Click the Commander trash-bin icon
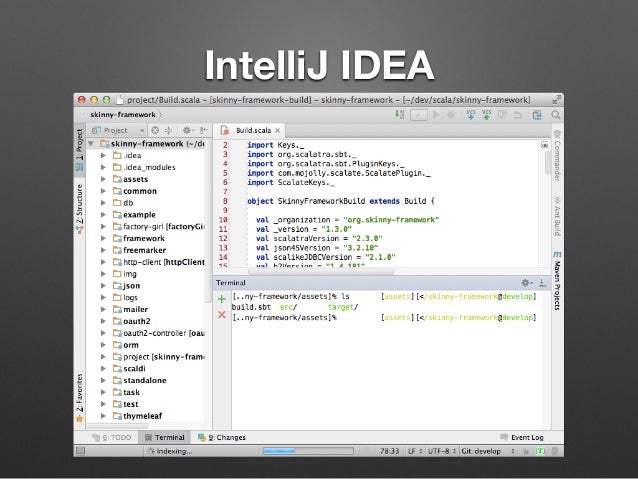Viewport: 638px width, 479px height. [557, 134]
